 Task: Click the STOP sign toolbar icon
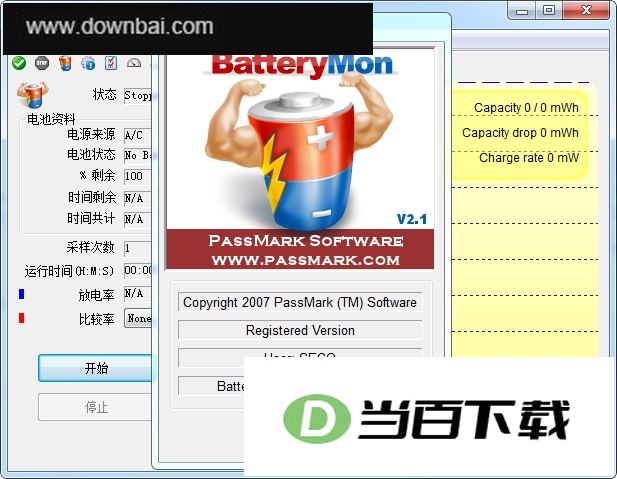point(42,63)
